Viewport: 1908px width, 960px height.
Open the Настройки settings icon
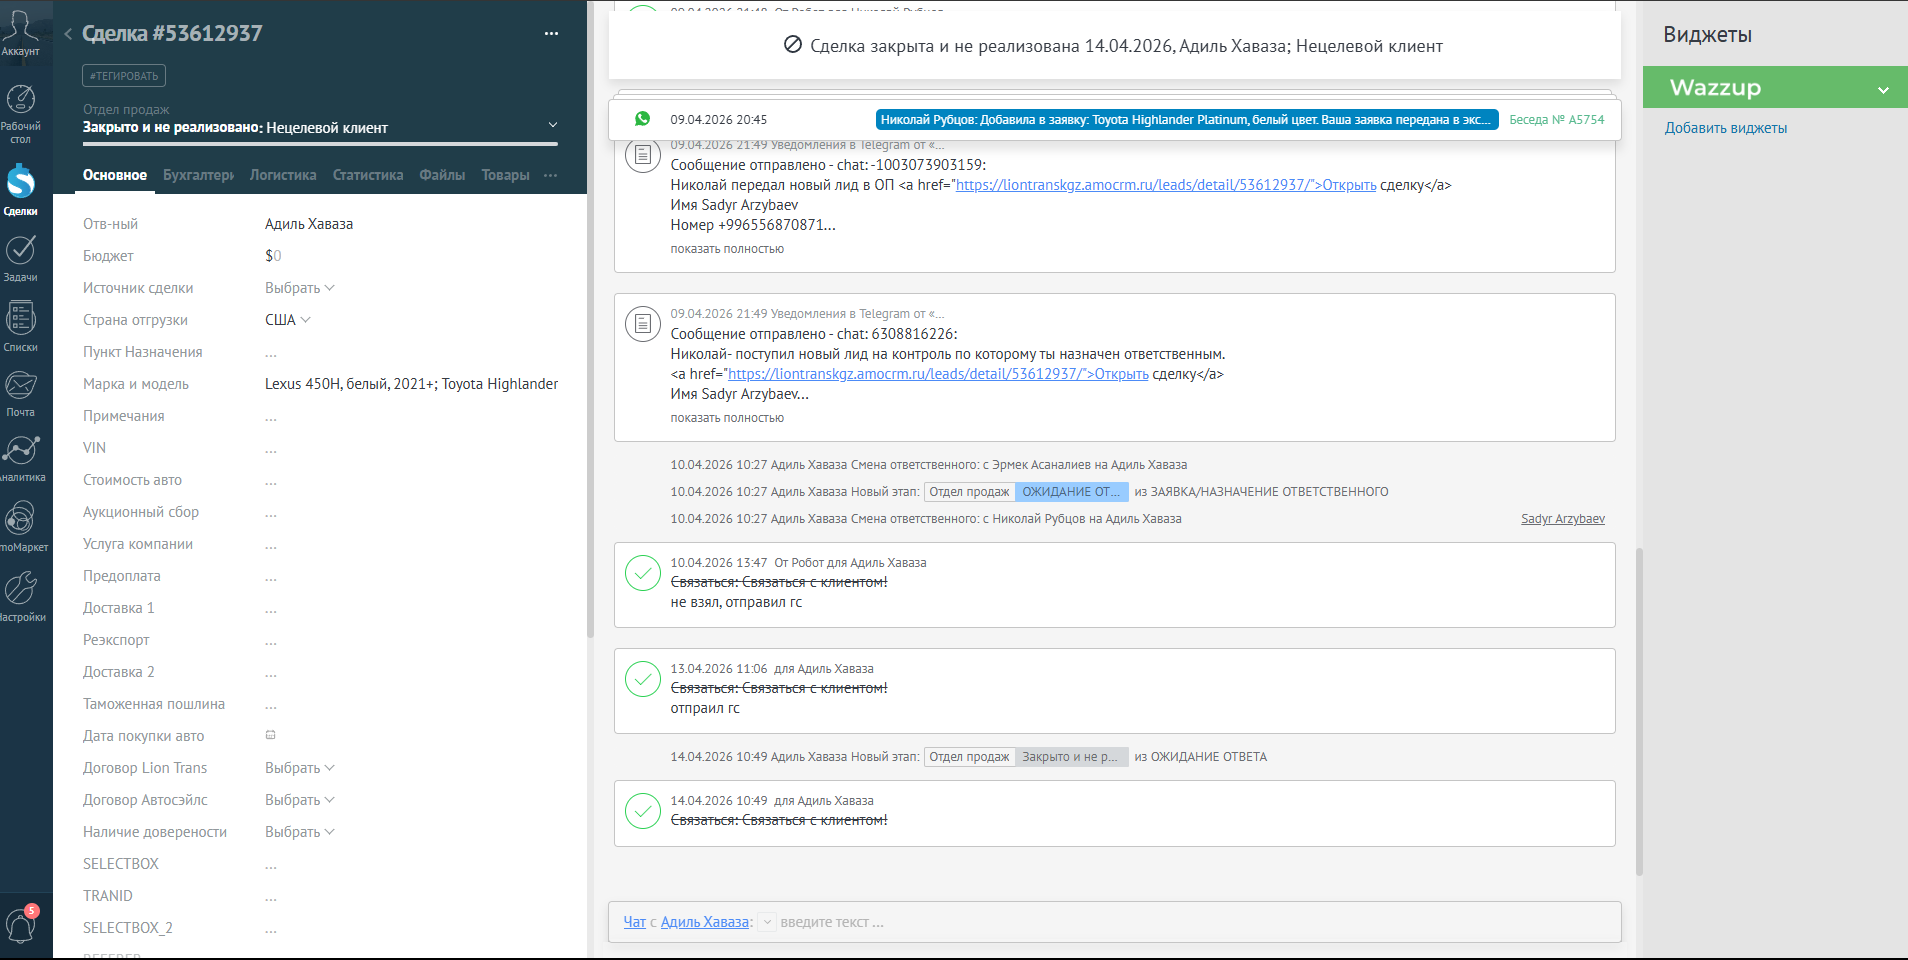(x=20, y=596)
